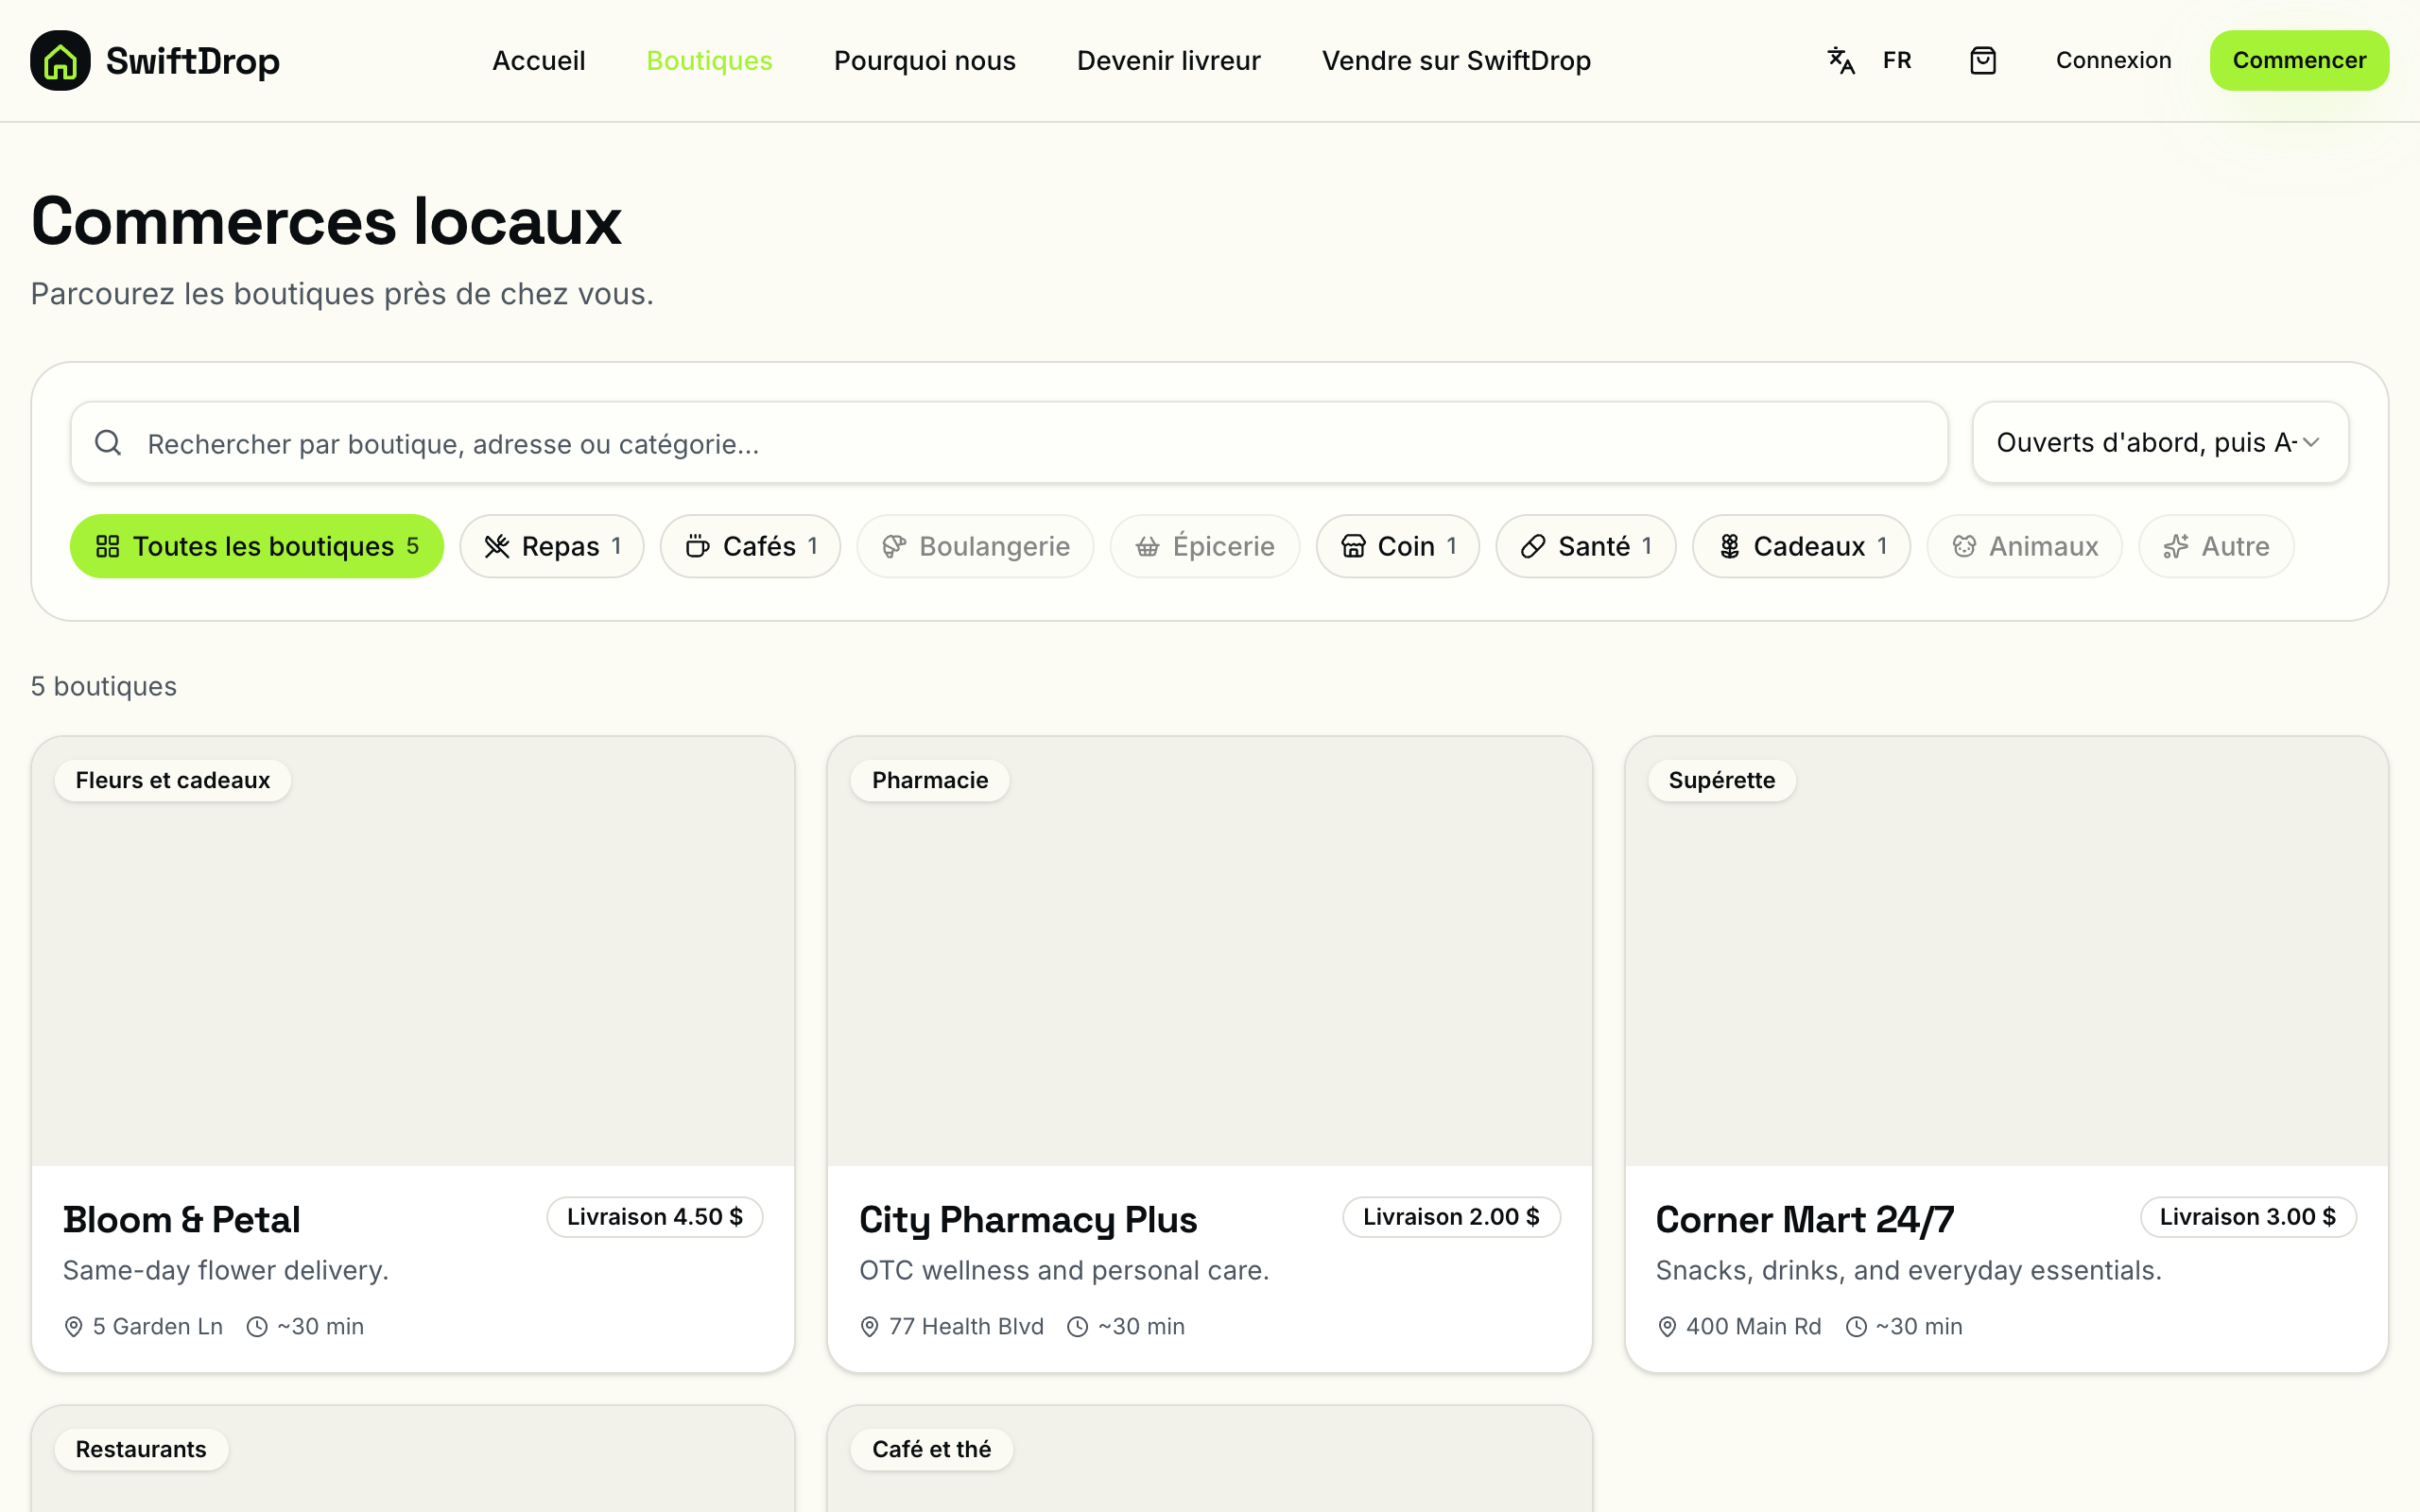Open the Boutiques nav item
Image resolution: width=2420 pixels, height=1512 pixels.
709,60
